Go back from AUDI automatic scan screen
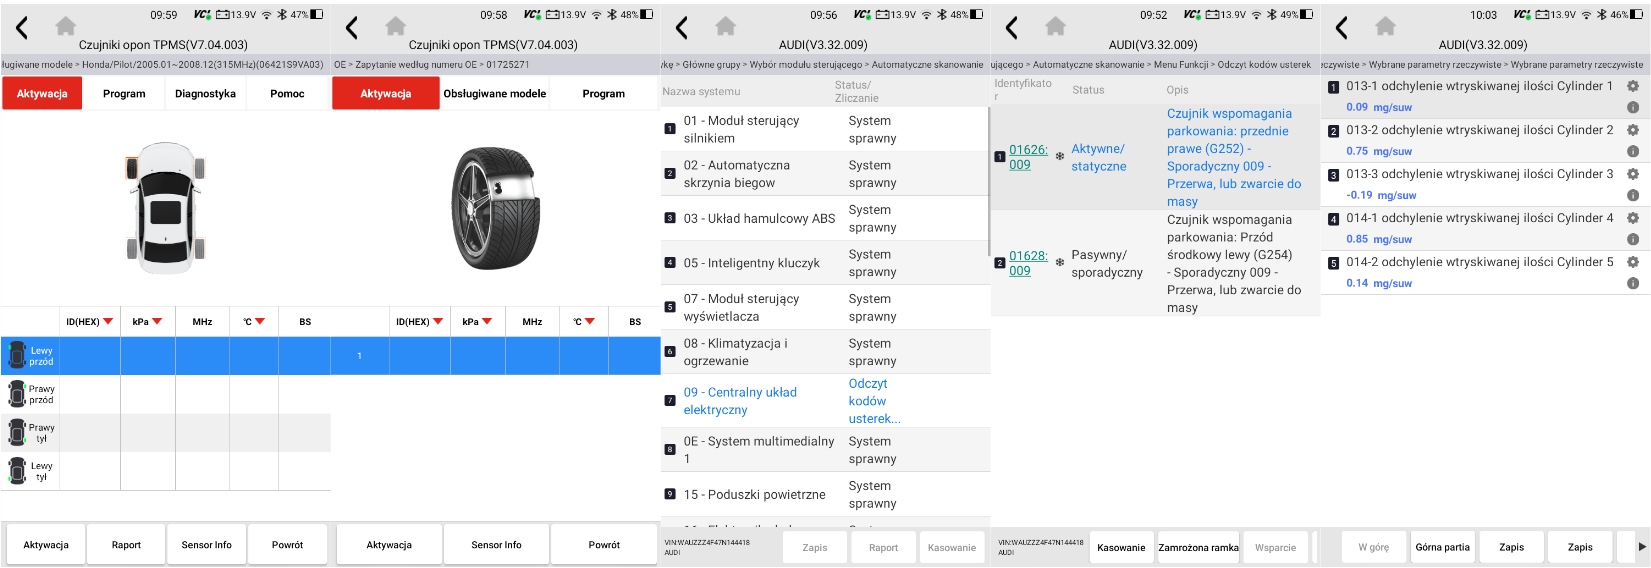 pos(682,28)
